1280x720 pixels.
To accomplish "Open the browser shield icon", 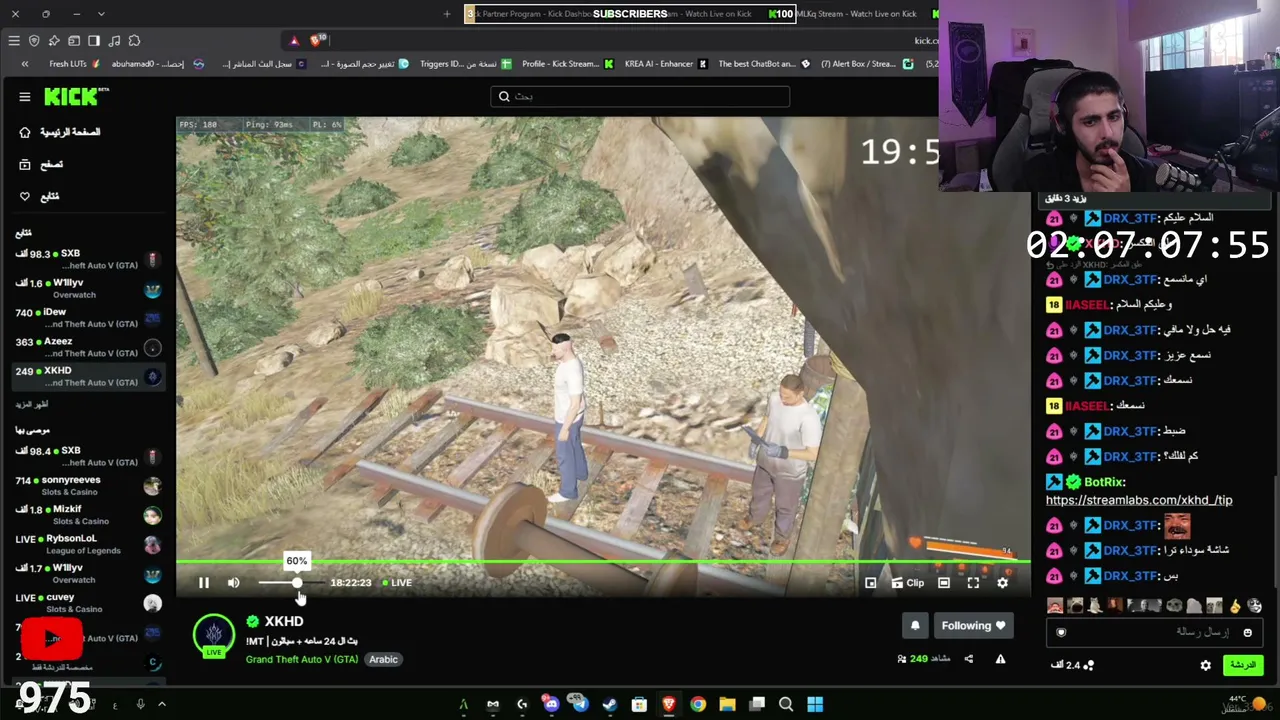I will 34,41.
